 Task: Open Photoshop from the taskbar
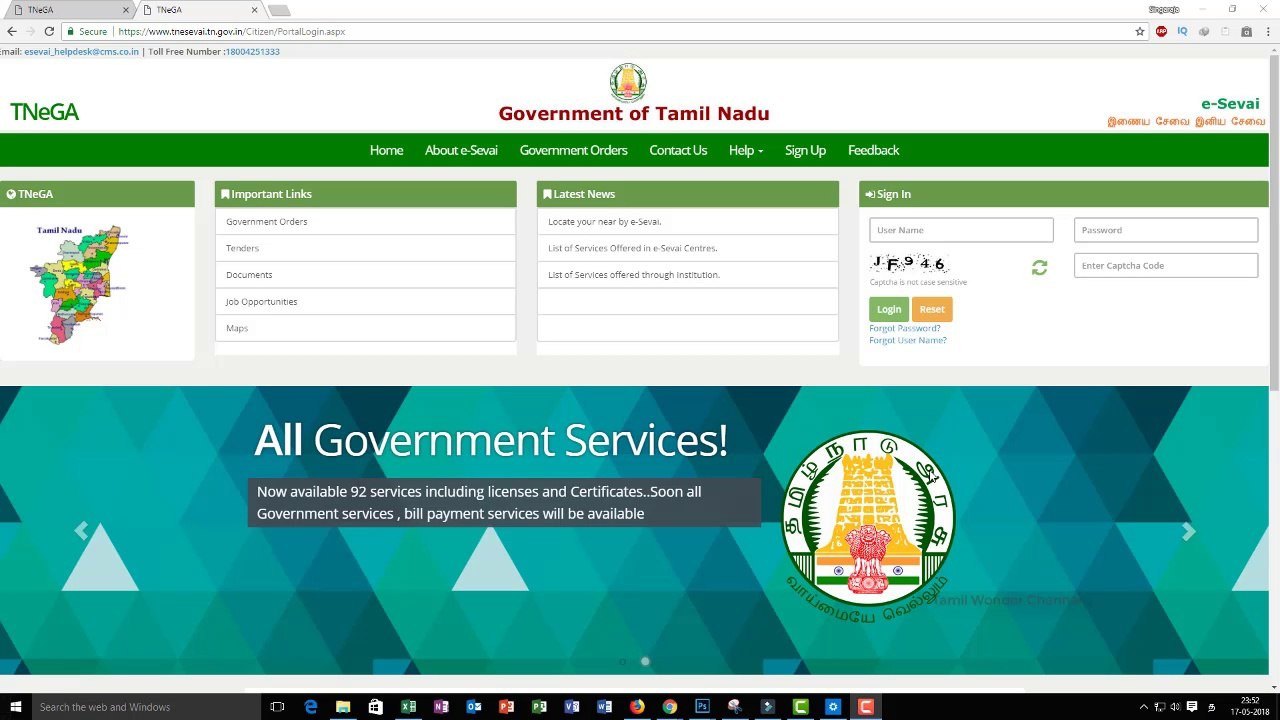coord(702,707)
